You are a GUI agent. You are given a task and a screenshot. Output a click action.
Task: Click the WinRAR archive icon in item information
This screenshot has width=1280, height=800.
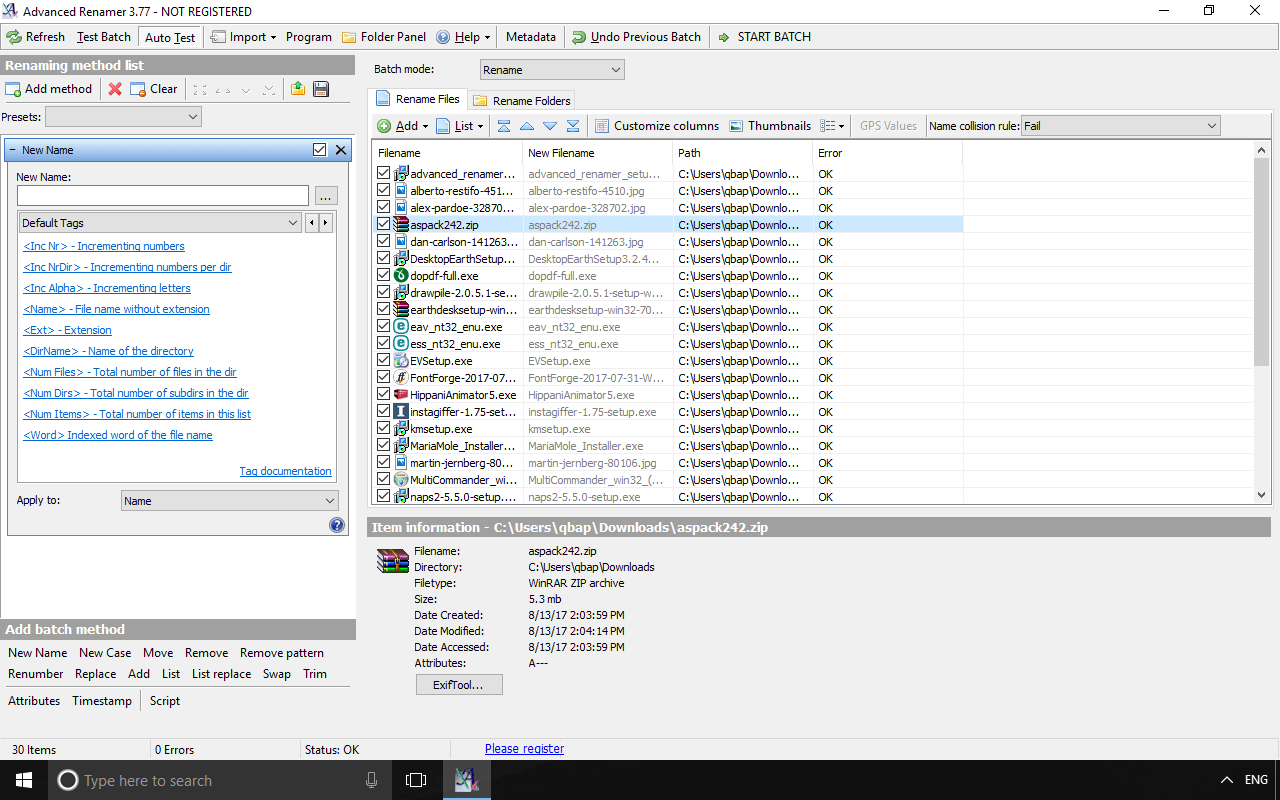[392, 561]
